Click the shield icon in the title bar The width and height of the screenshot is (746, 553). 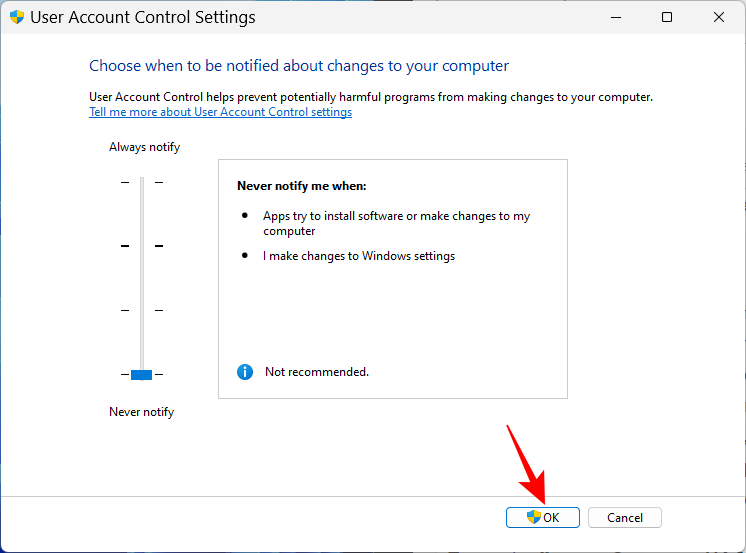[x=17, y=17]
